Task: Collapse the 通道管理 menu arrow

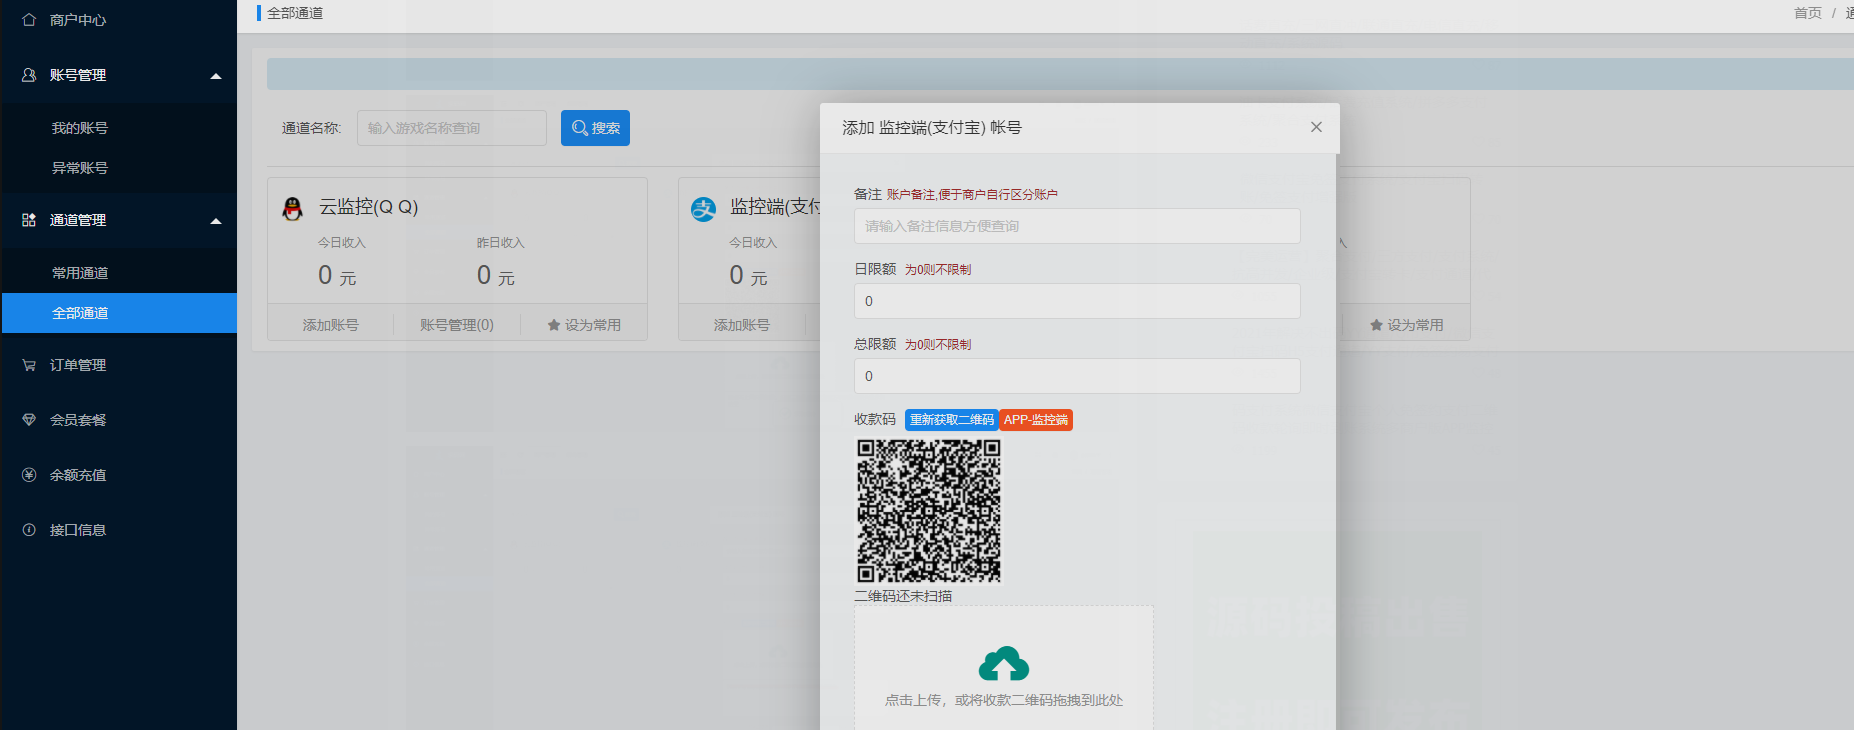Action: pos(215,221)
